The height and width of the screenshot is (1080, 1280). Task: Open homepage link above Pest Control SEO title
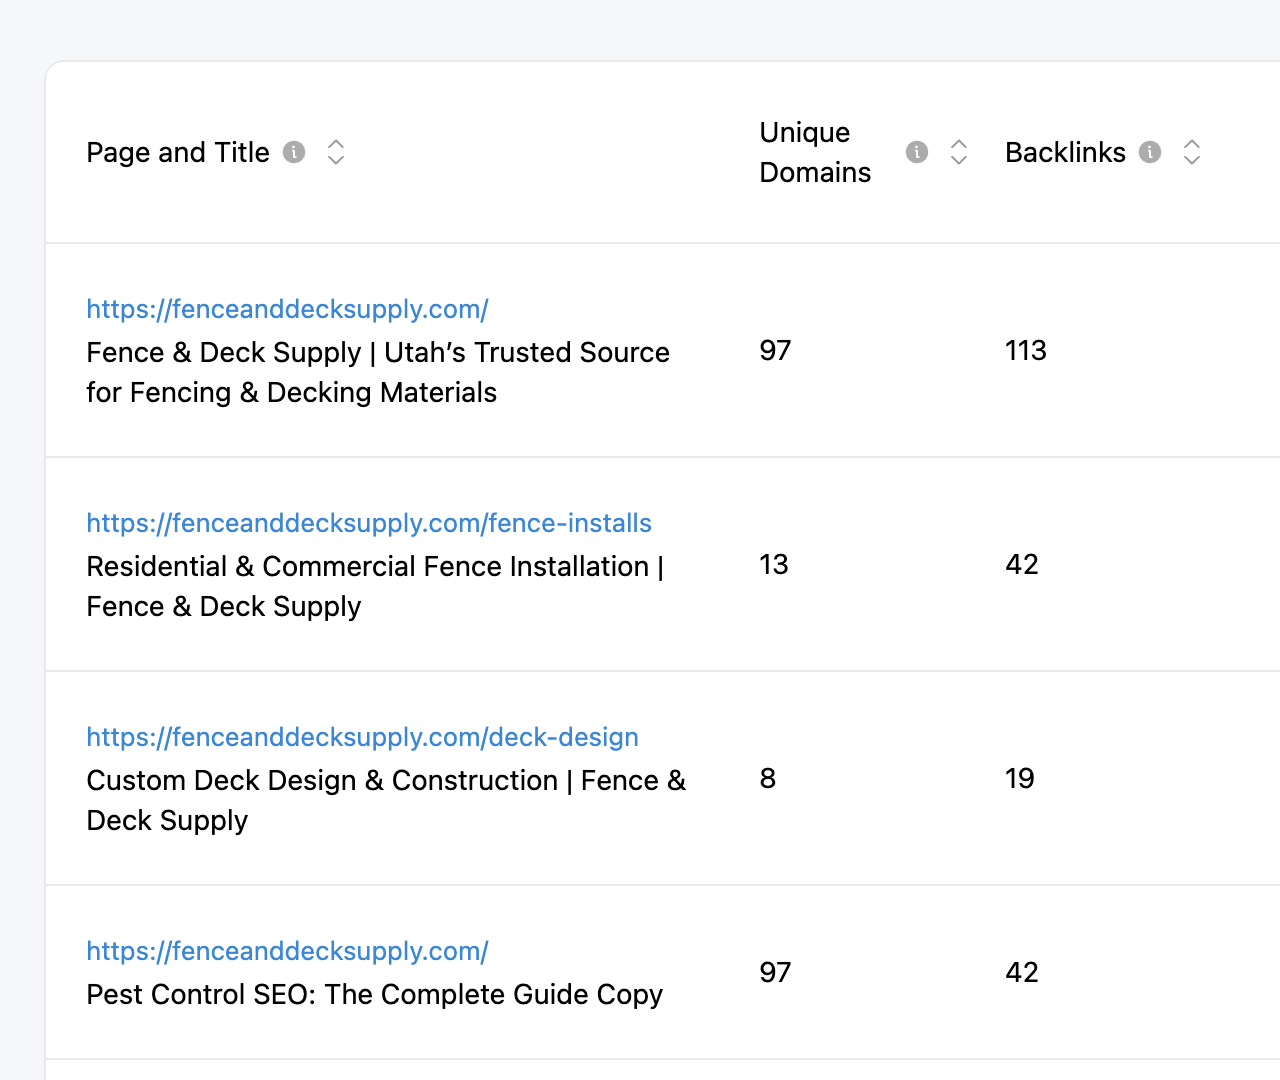287,951
